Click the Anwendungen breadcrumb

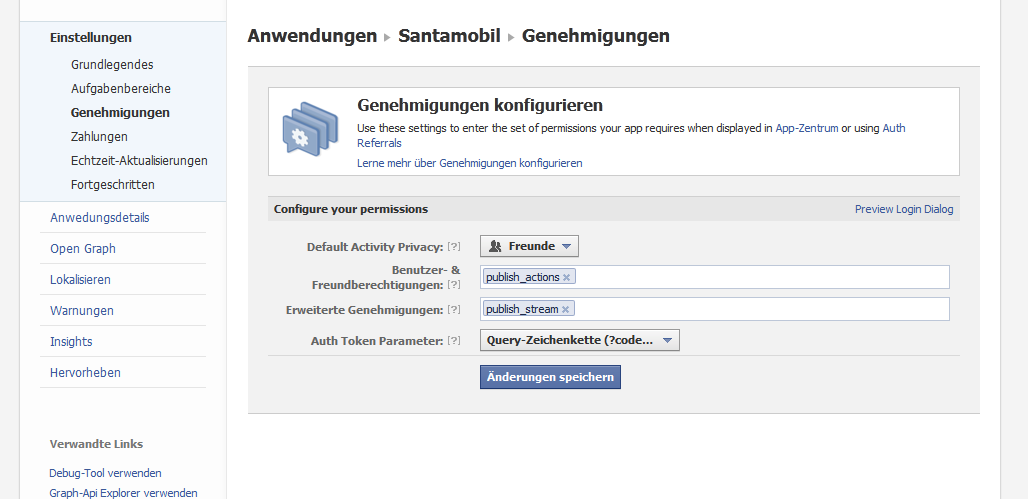(312, 36)
